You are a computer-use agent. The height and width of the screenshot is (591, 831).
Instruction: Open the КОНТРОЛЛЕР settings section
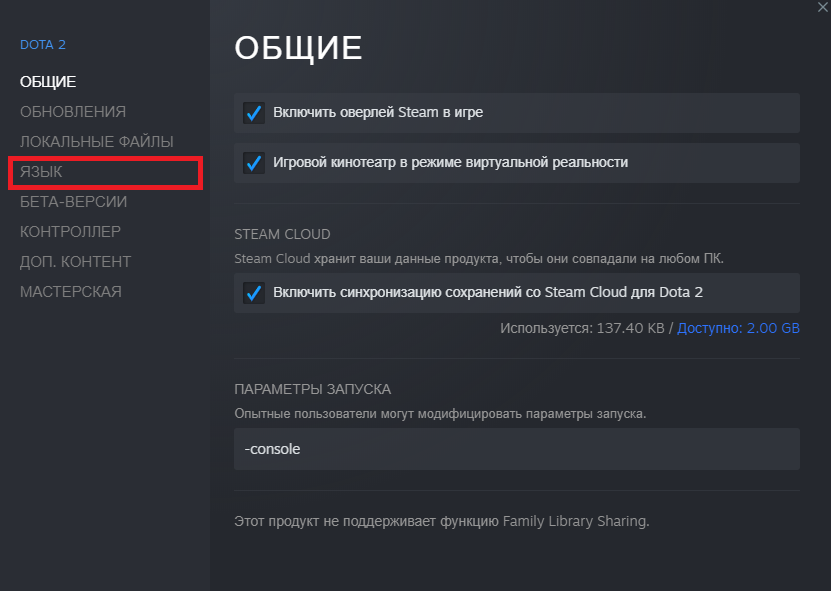click(70, 232)
